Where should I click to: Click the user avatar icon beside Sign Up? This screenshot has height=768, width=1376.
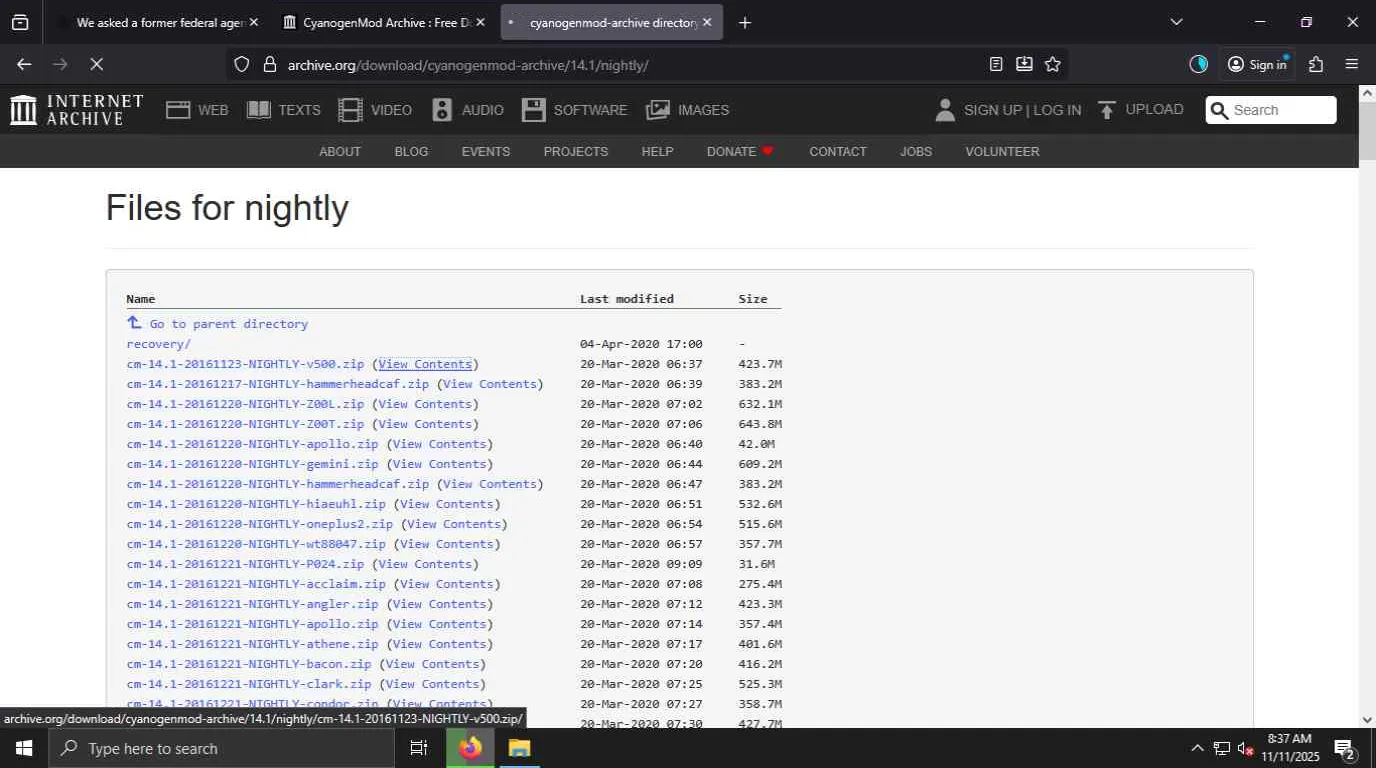945,110
